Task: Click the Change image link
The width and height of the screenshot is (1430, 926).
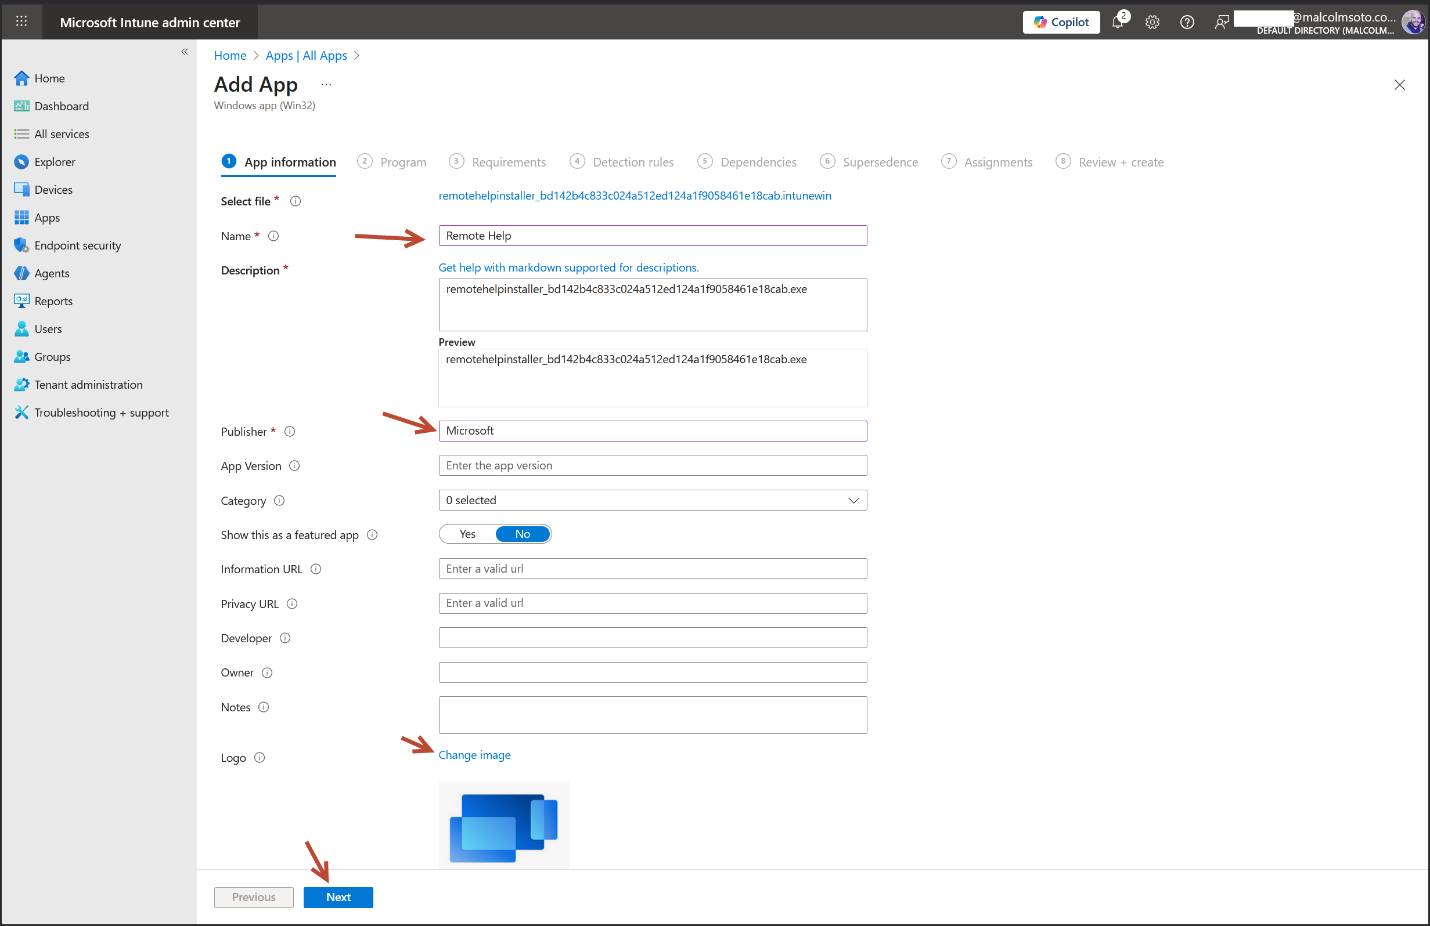Action: click(474, 755)
